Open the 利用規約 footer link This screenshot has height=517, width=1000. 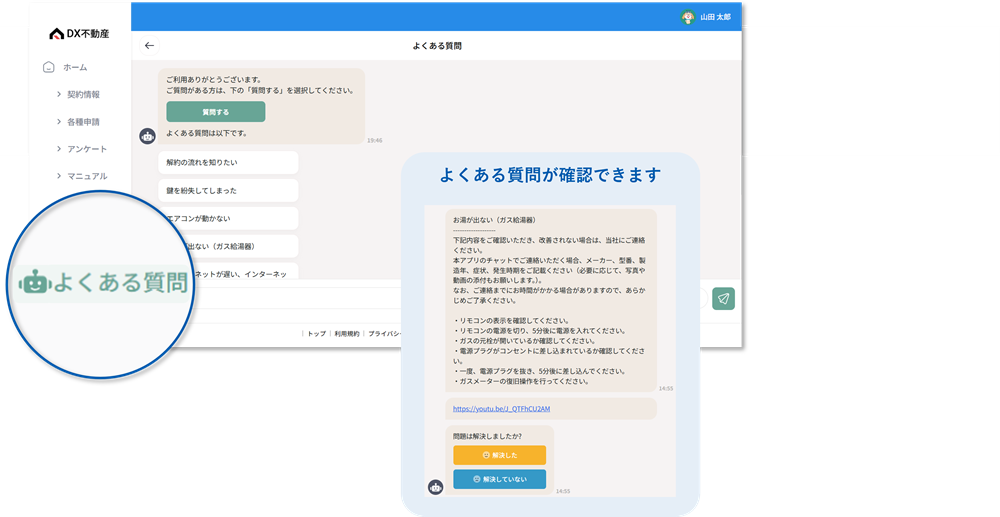tap(347, 333)
